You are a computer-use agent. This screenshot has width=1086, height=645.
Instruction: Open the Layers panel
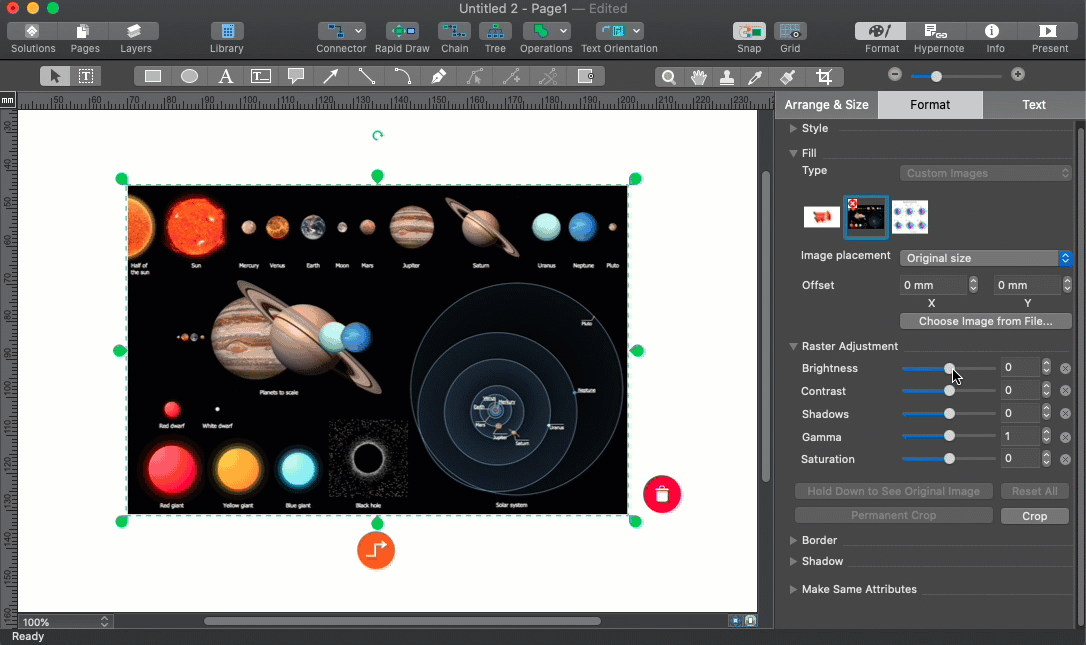pyautogui.click(x=134, y=32)
